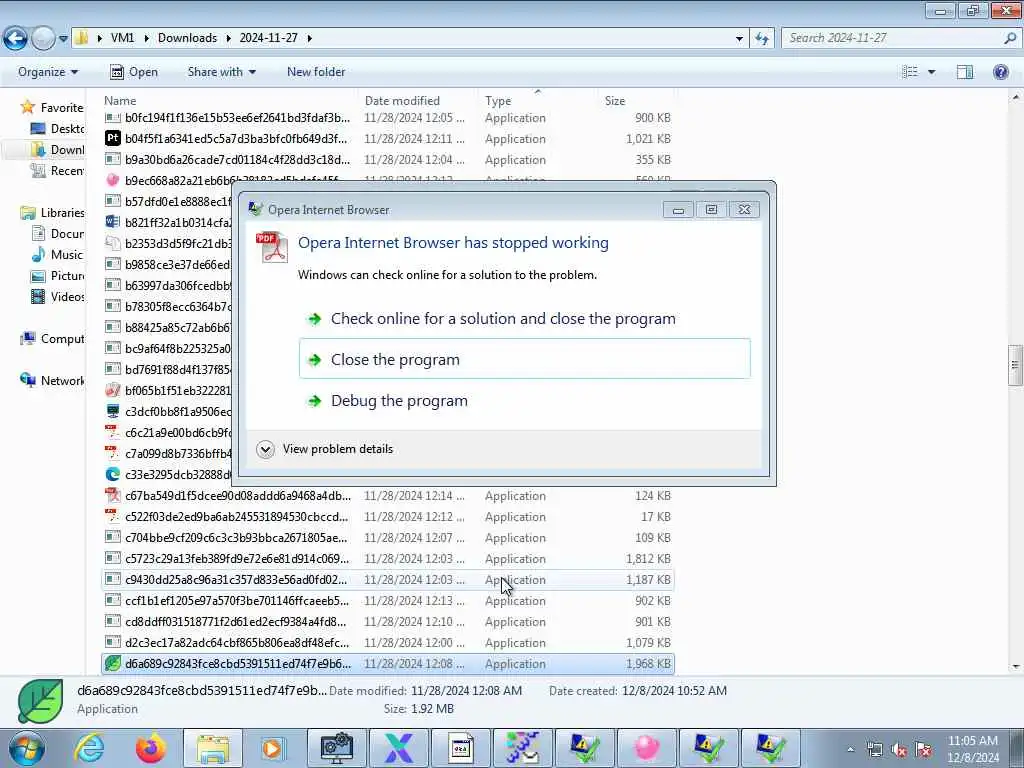The image size is (1024, 768).
Task: Click the Windows Start orb
Action: [x=27, y=748]
